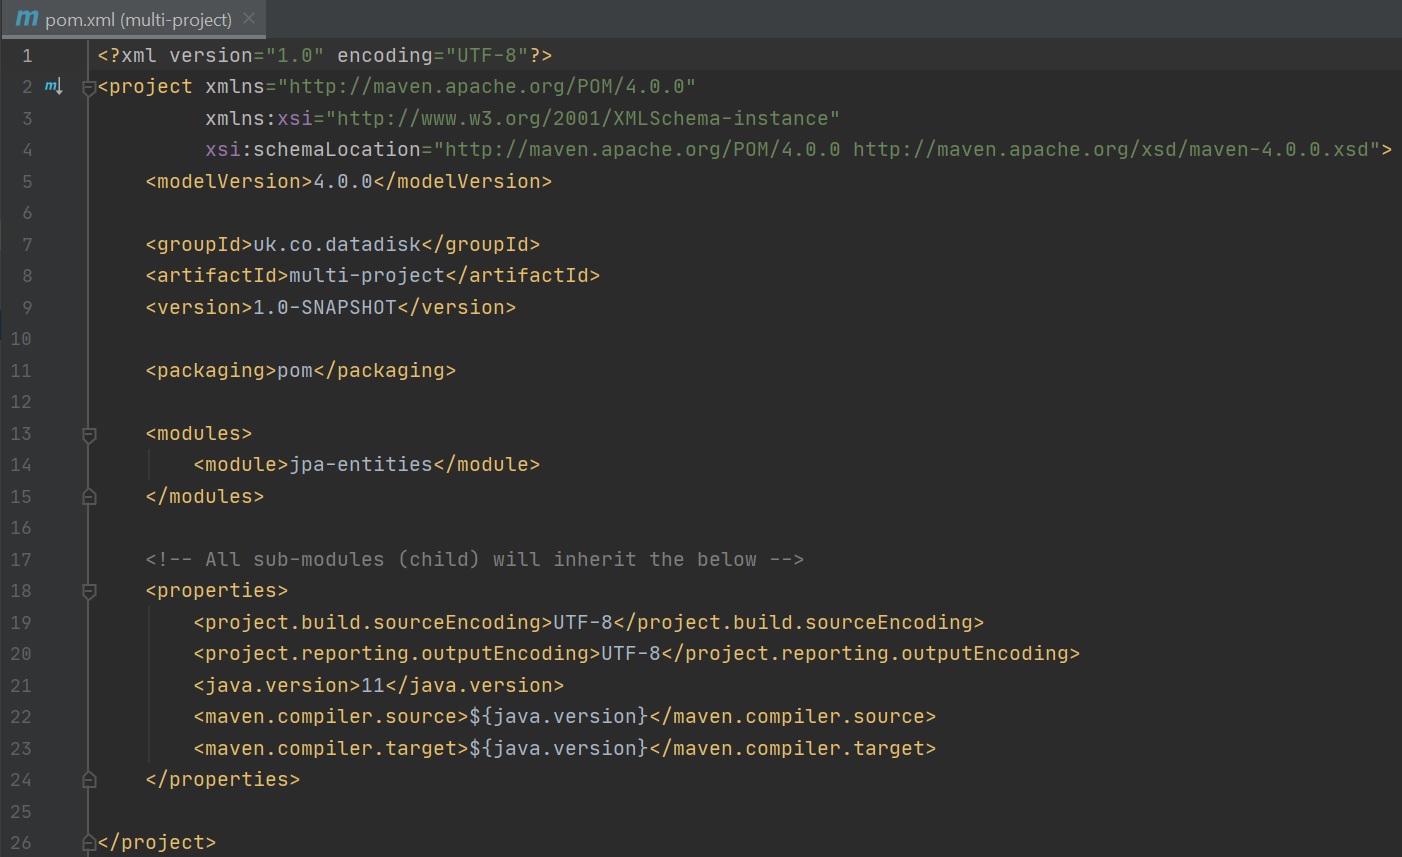Viewport: 1402px width, 857px height.
Task: Click the fold end marker at closing project tag
Action: [89, 843]
